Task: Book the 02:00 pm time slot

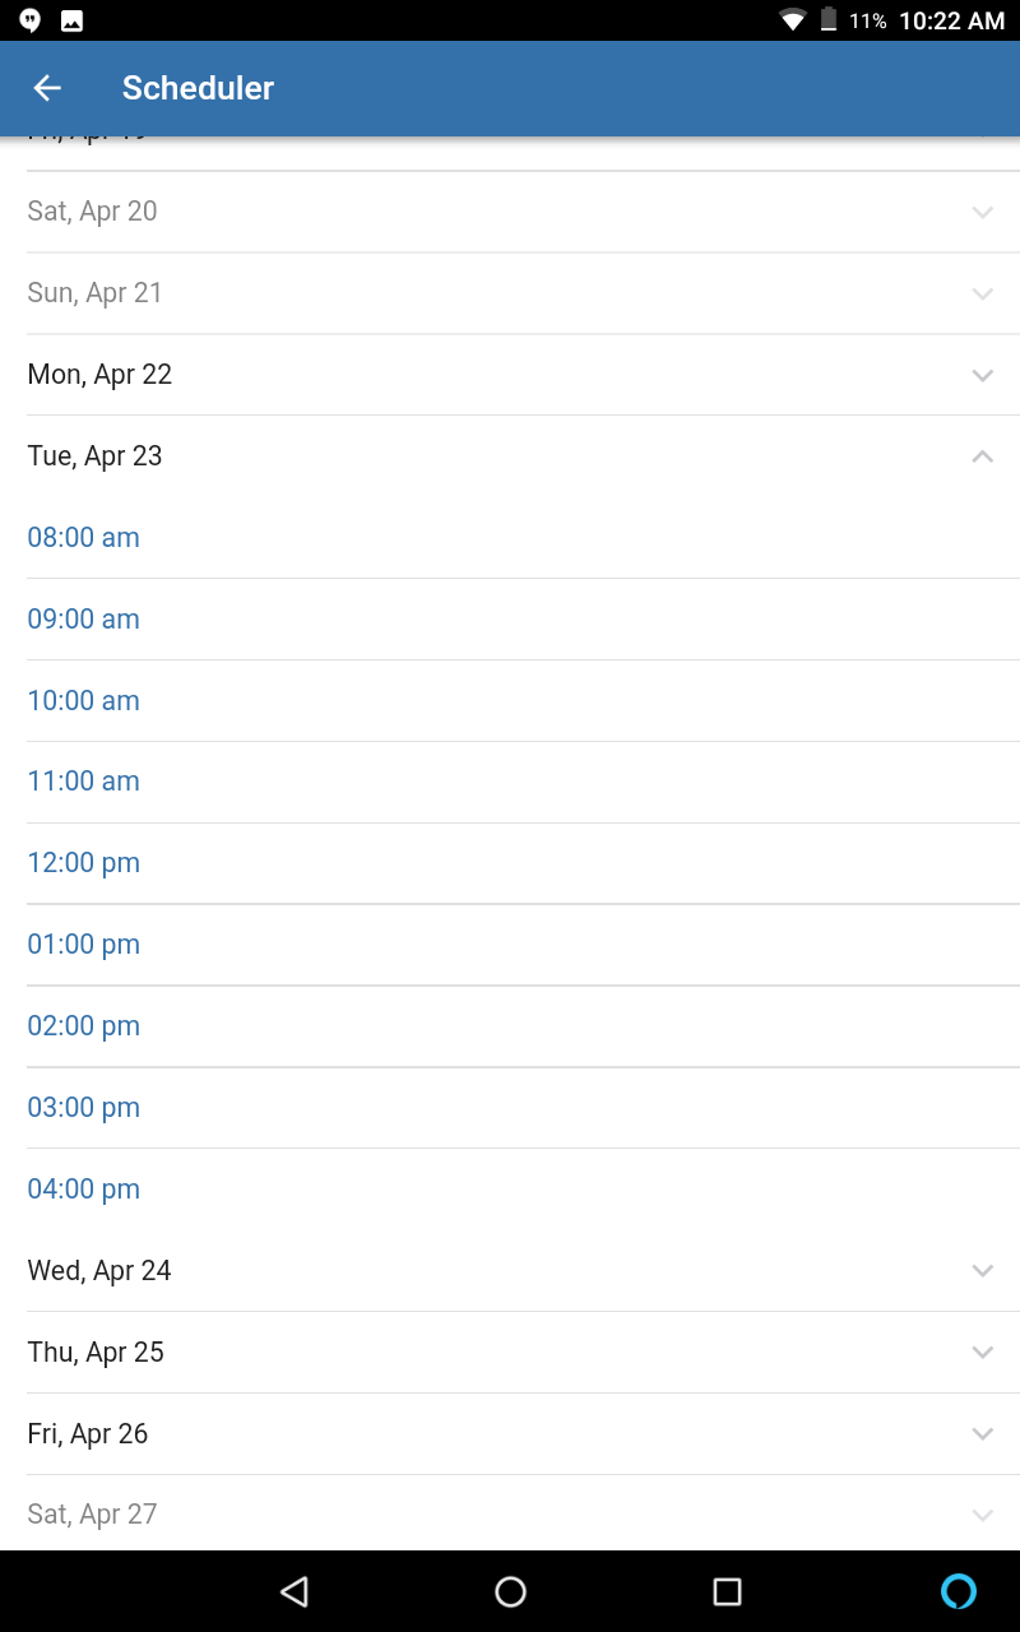Action: click(84, 1026)
